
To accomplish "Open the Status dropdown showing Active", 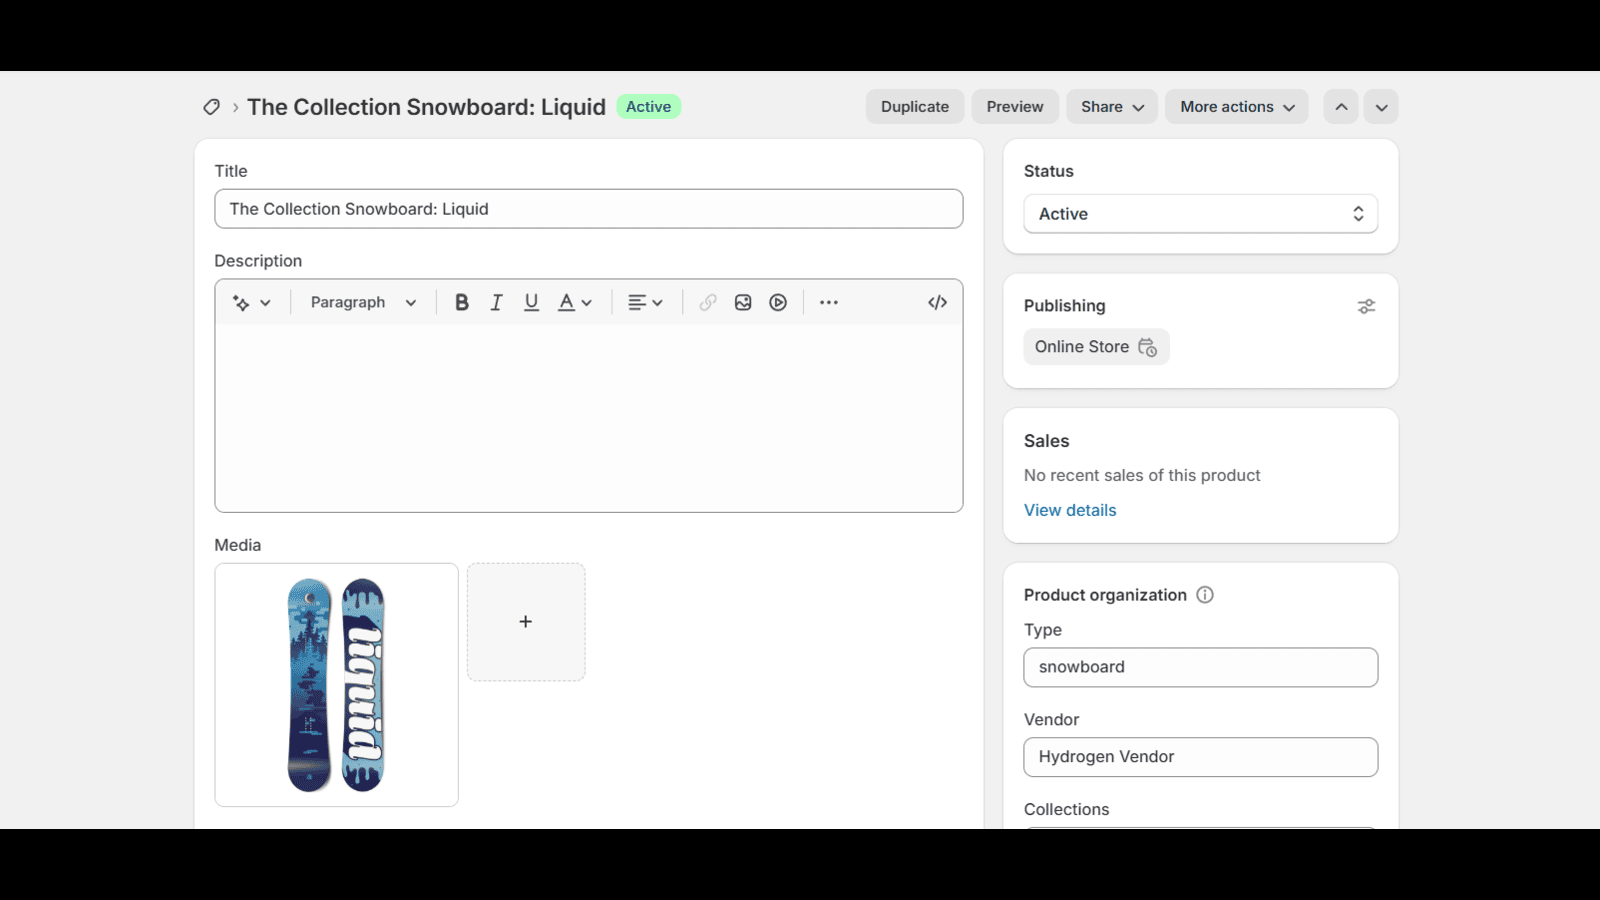I will (1200, 213).
